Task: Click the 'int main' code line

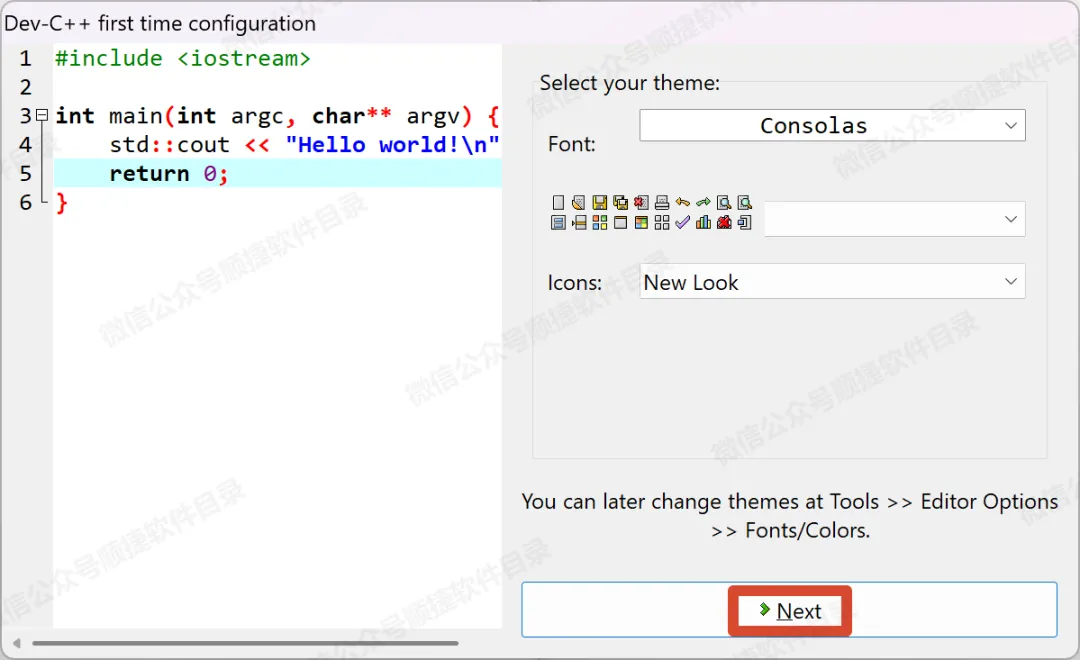Action: [278, 116]
